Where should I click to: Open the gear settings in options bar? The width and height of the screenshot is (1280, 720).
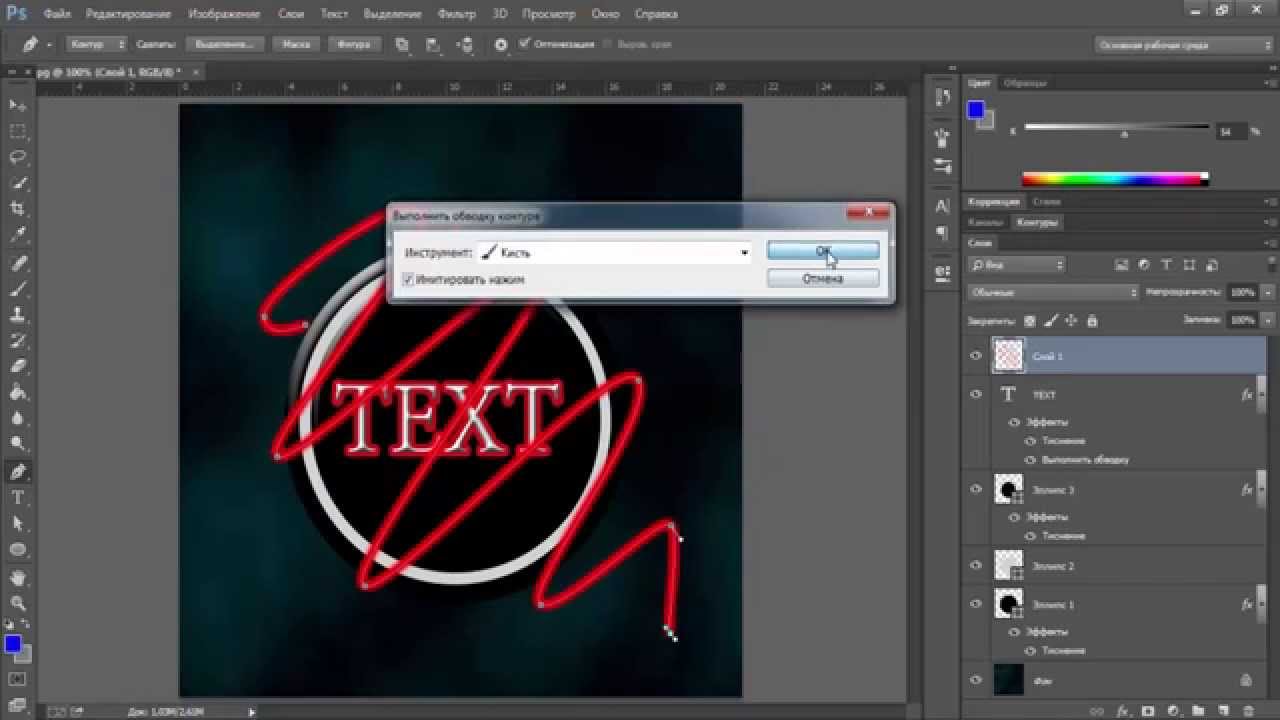pyautogui.click(x=501, y=45)
